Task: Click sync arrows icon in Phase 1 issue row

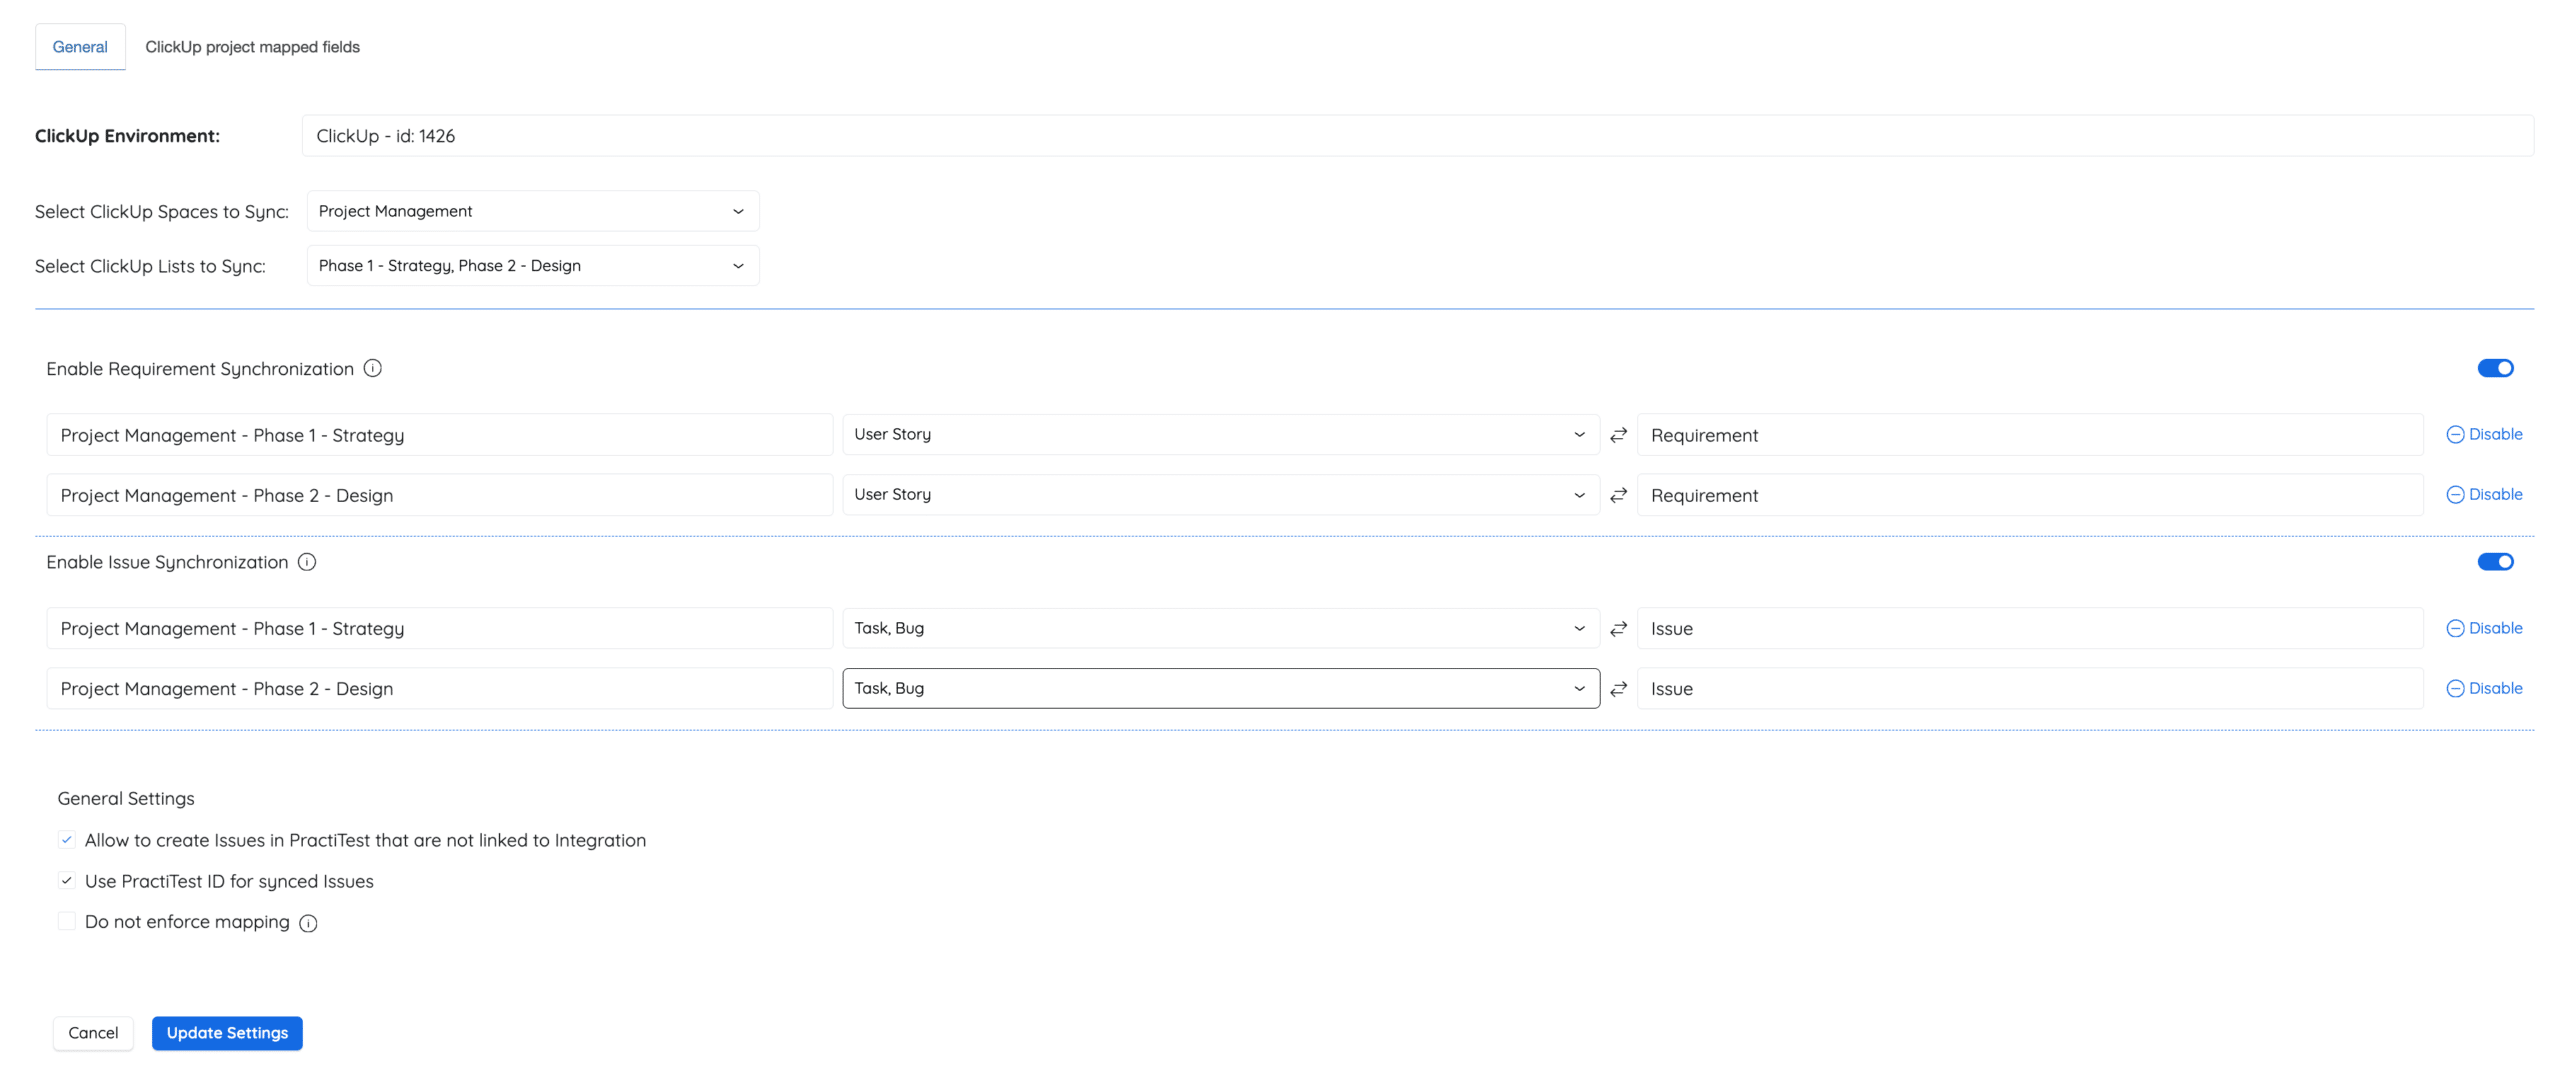Action: (1618, 629)
